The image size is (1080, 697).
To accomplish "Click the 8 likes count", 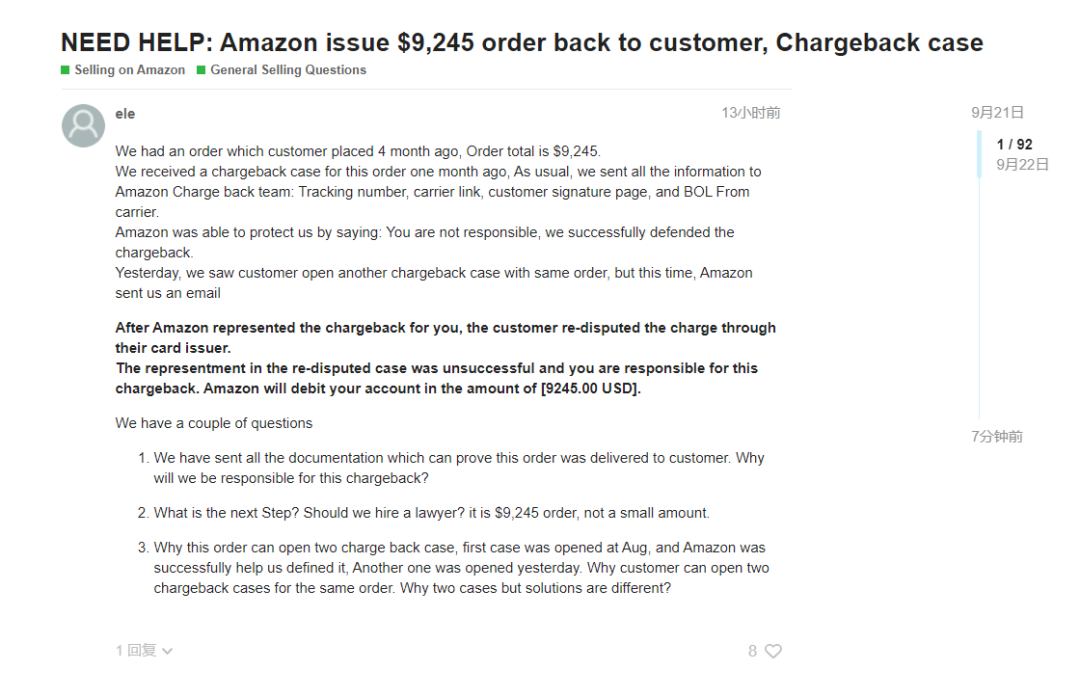I will [752, 651].
